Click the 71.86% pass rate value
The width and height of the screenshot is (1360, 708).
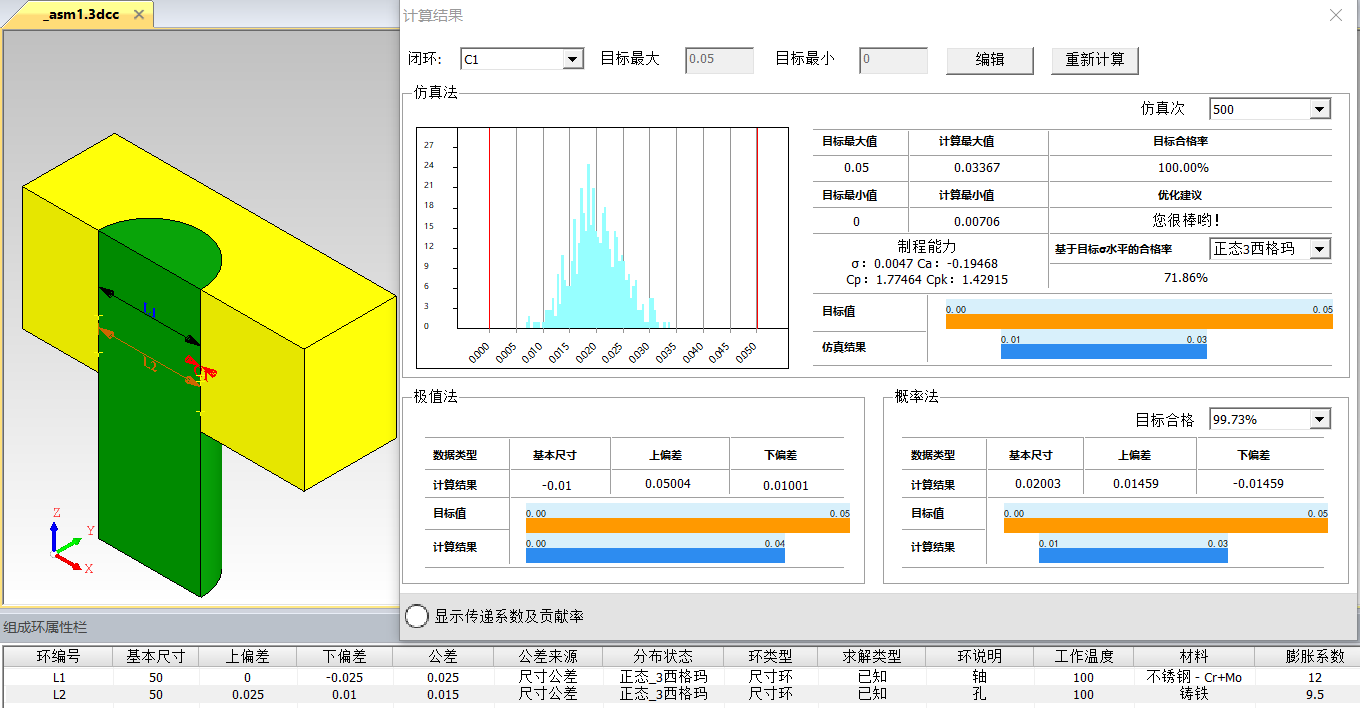tap(1186, 277)
